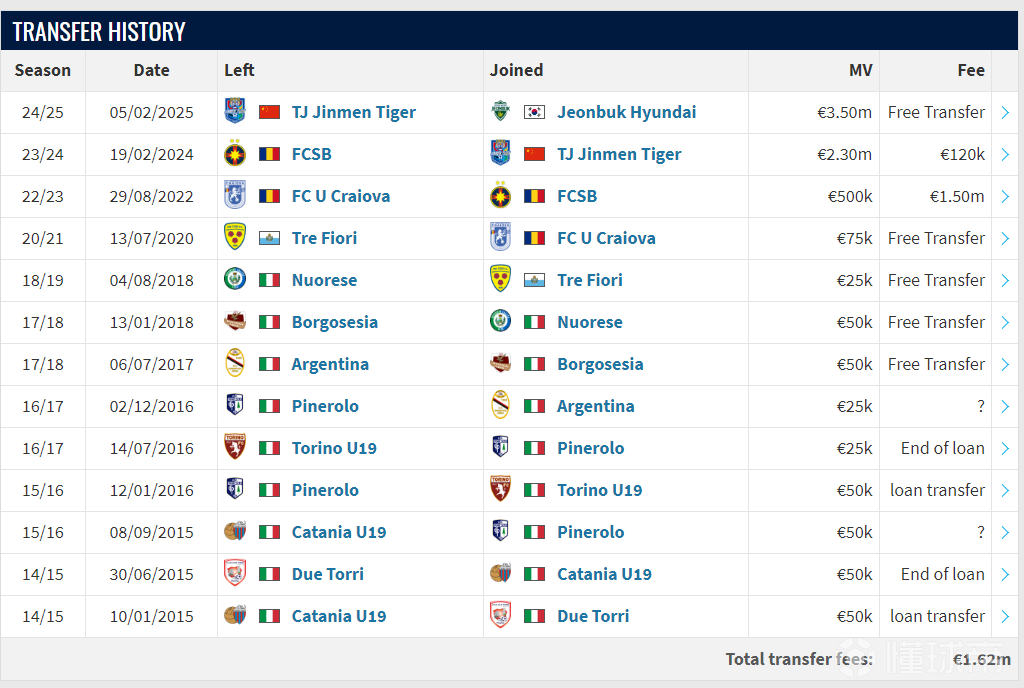Click the South Korea flag icon
The image size is (1024, 688).
(x=534, y=112)
